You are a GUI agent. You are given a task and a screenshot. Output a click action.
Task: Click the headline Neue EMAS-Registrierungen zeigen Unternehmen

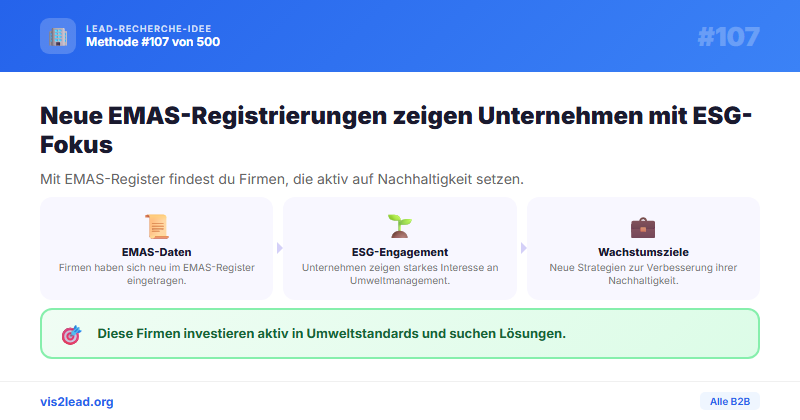[396, 130]
